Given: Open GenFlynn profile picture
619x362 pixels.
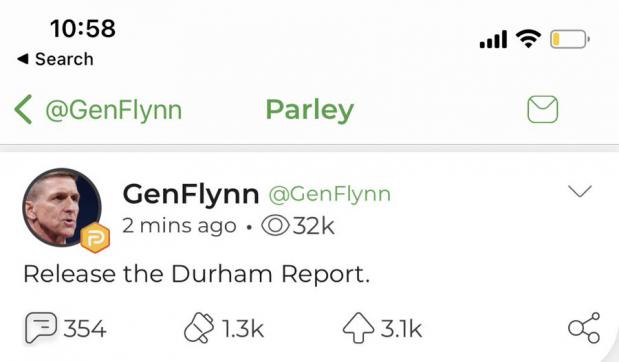Looking at the screenshot, I should click(x=62, y=208).
